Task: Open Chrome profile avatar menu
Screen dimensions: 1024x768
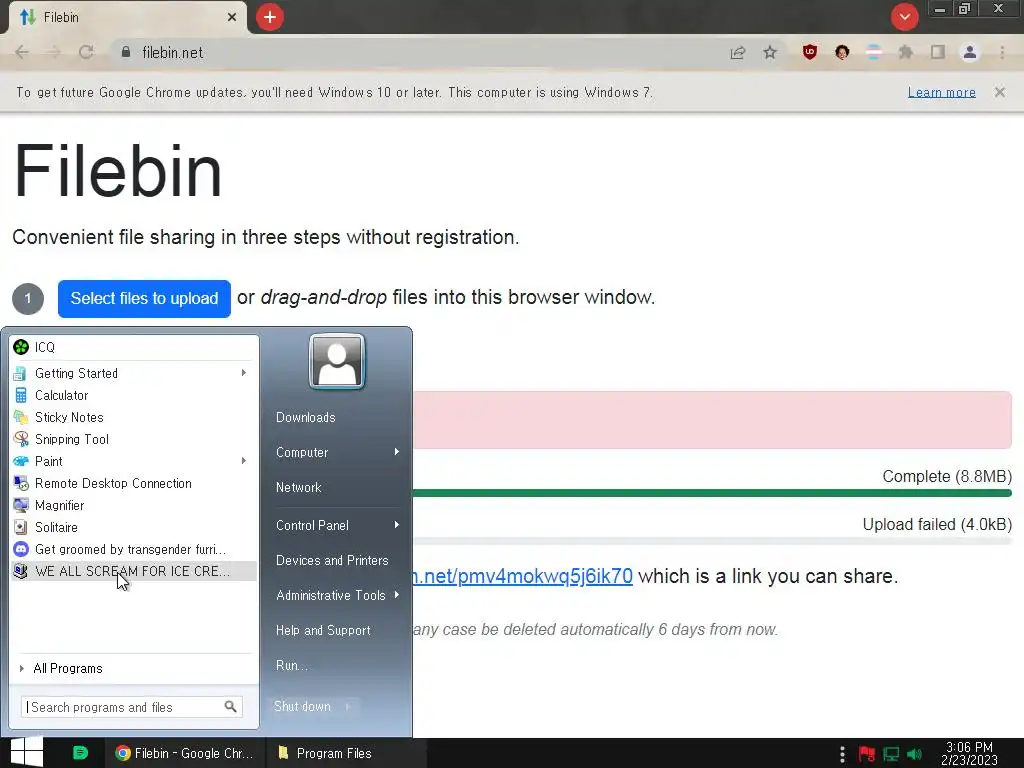Action: pos(970,52)
